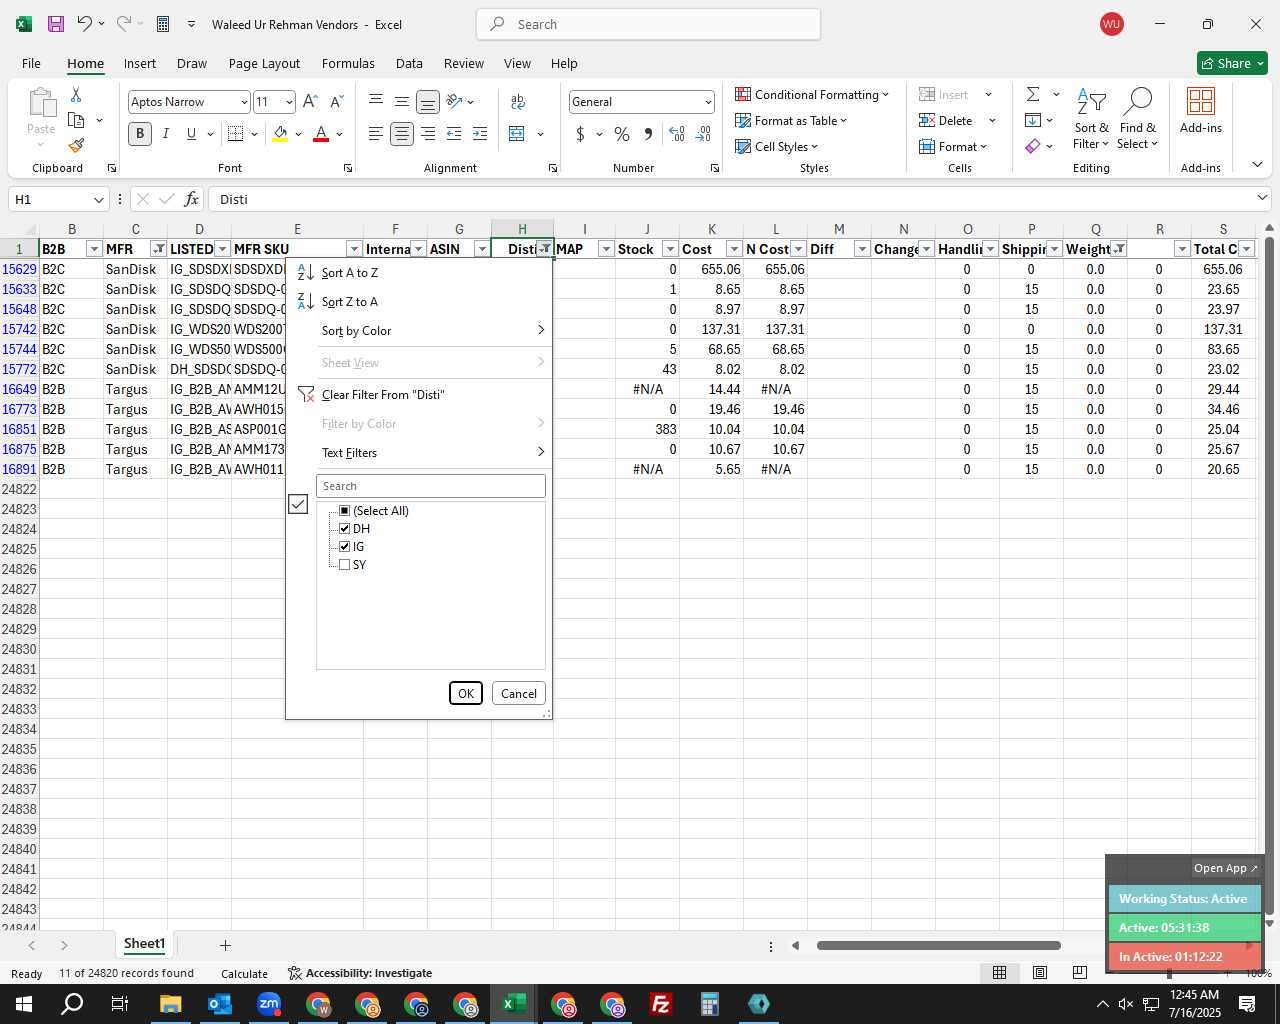Open the Font name dropdown
This screenshot has width=1280, height=1024.
click(x=244, y=102)
